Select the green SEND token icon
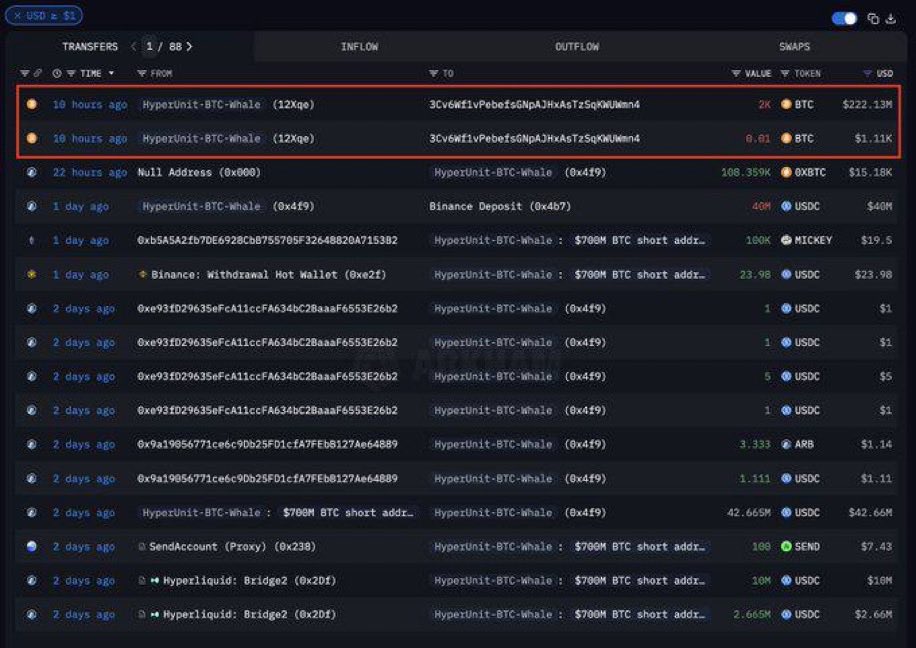The width and height of the screenshot is (916, 648). tap(786, 547)
